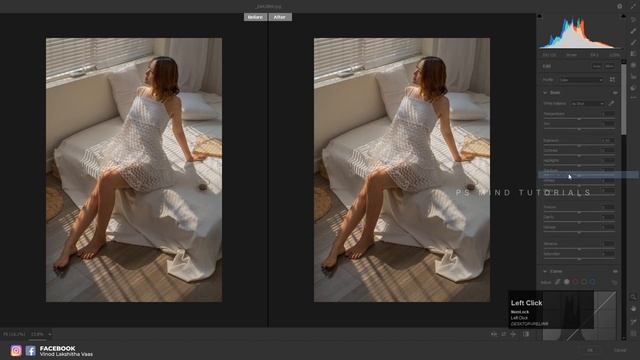
Task: Click the Exposure value field
Action: click(x=608, y=140)
